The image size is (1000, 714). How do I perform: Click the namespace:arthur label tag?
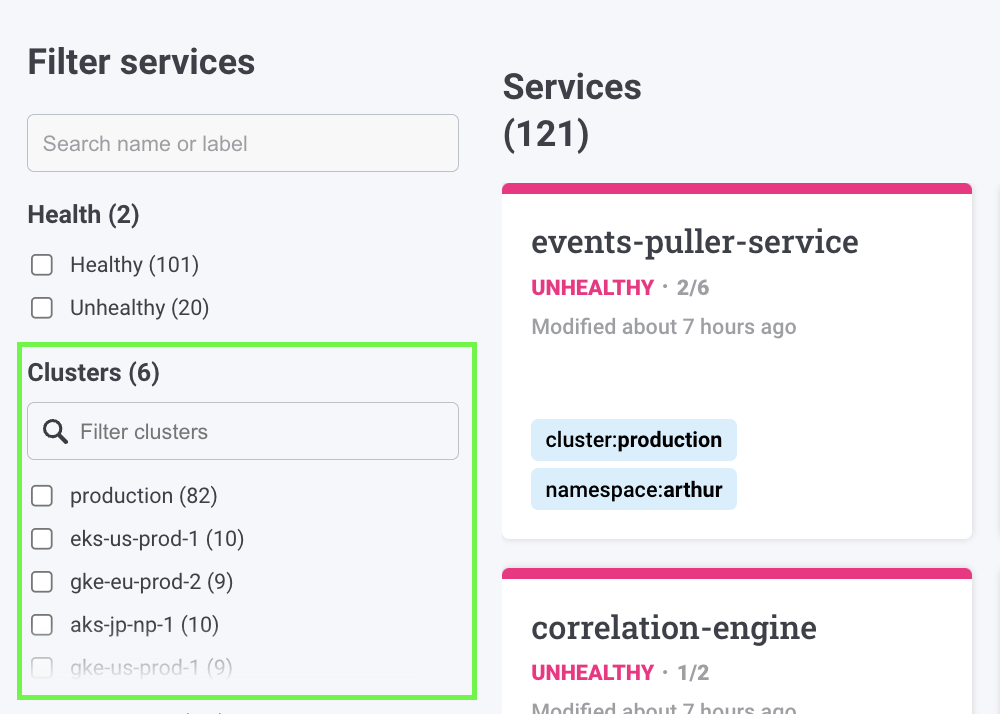[x=633, y=490]
